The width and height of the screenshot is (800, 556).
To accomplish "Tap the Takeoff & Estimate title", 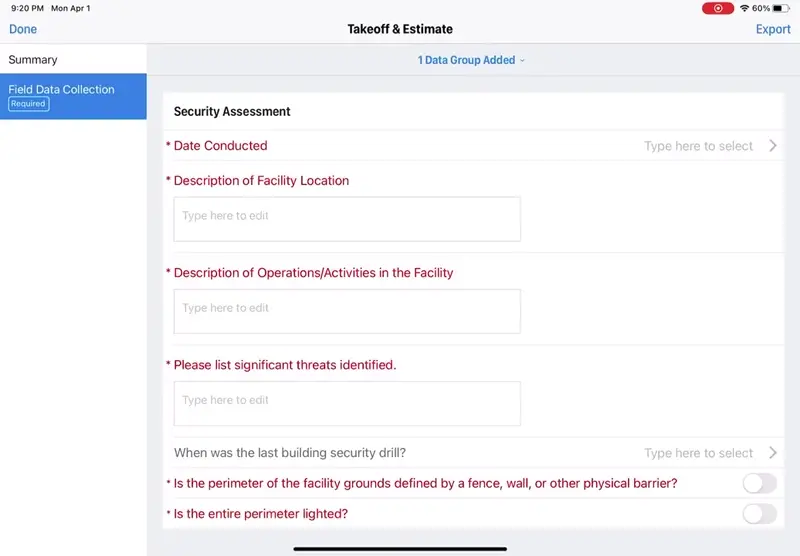I will 400,29.
